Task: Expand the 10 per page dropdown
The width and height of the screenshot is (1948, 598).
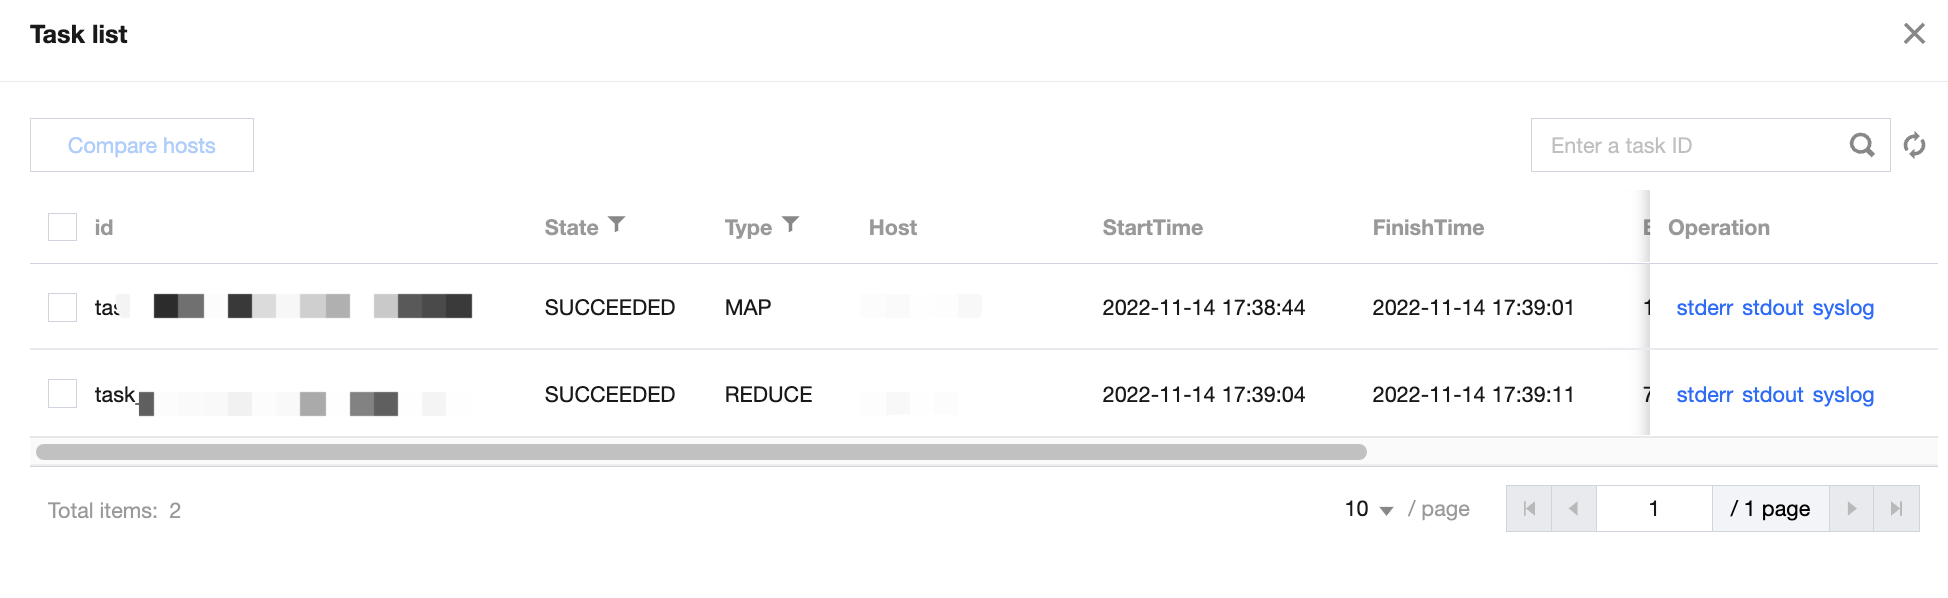Action: click(x=1368, y=509)
